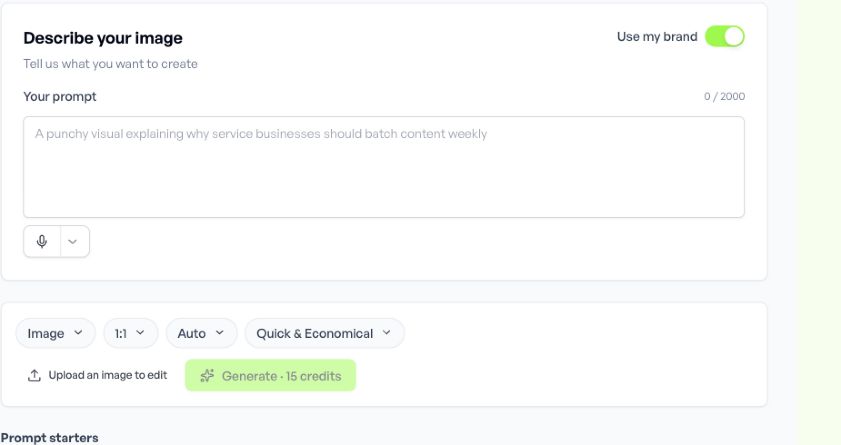Click the 0 / 2000 character counter
Screen dimensions: 841x445
724,97
